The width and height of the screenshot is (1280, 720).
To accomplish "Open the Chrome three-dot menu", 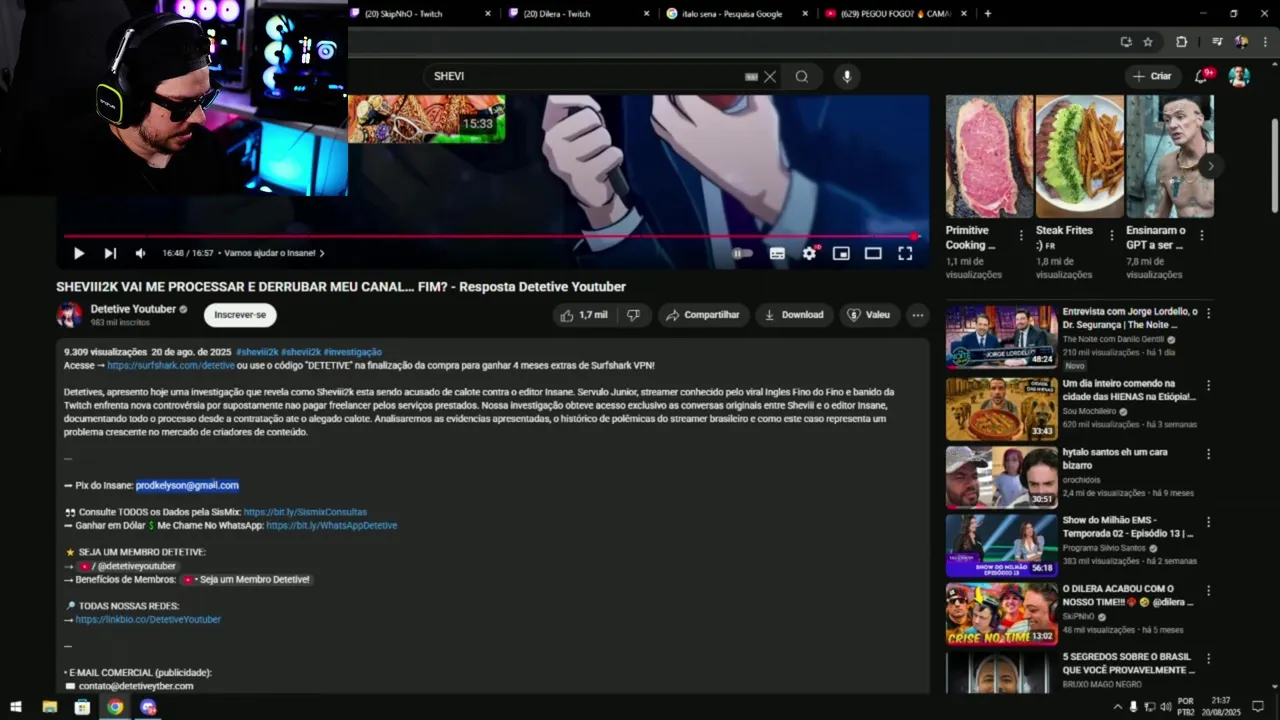I will click(x=1265, y=42).
